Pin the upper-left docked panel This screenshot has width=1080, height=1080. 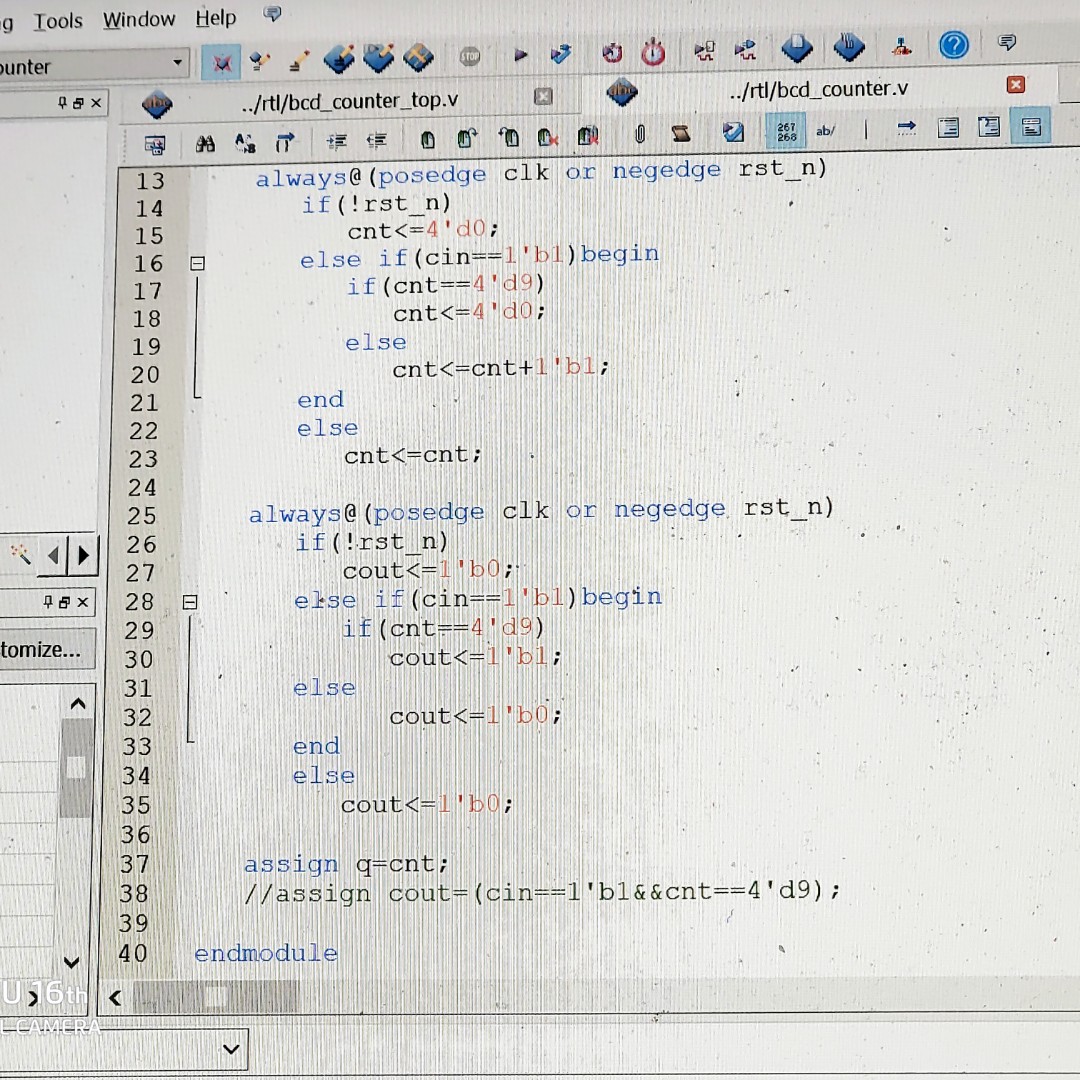tap(62, 103)
